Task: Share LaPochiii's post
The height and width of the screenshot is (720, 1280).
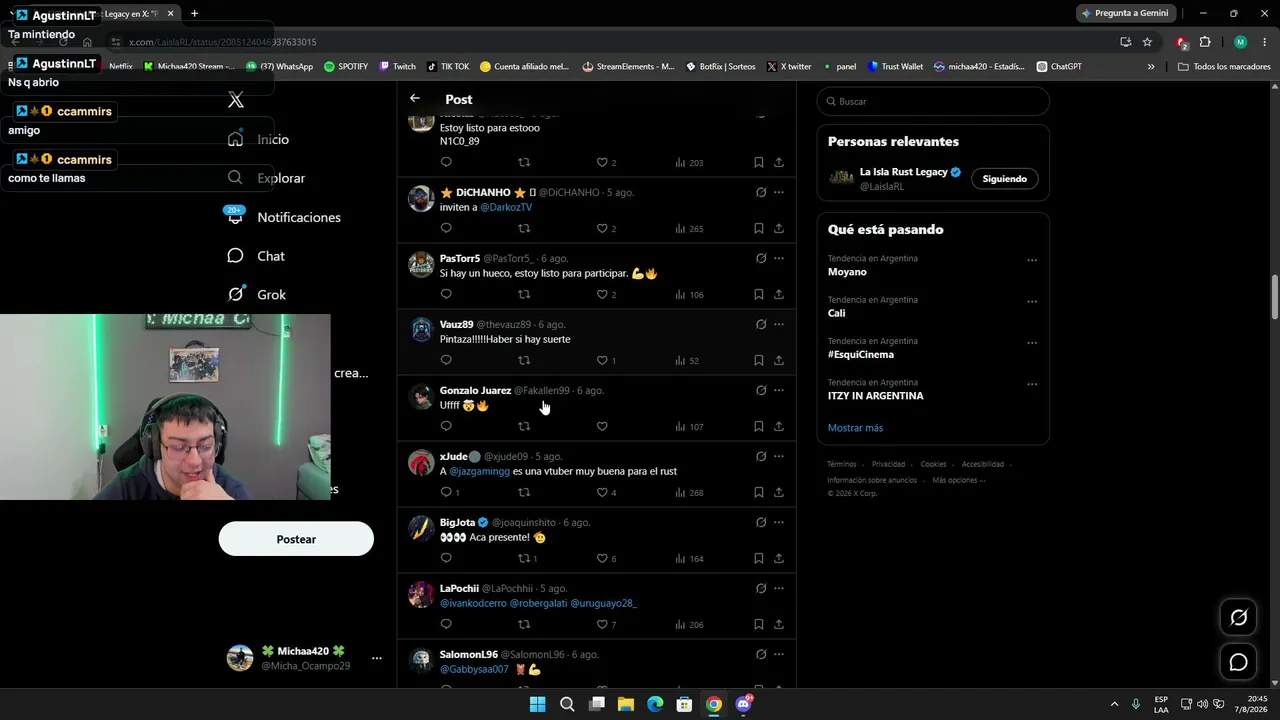Action: 779,624
